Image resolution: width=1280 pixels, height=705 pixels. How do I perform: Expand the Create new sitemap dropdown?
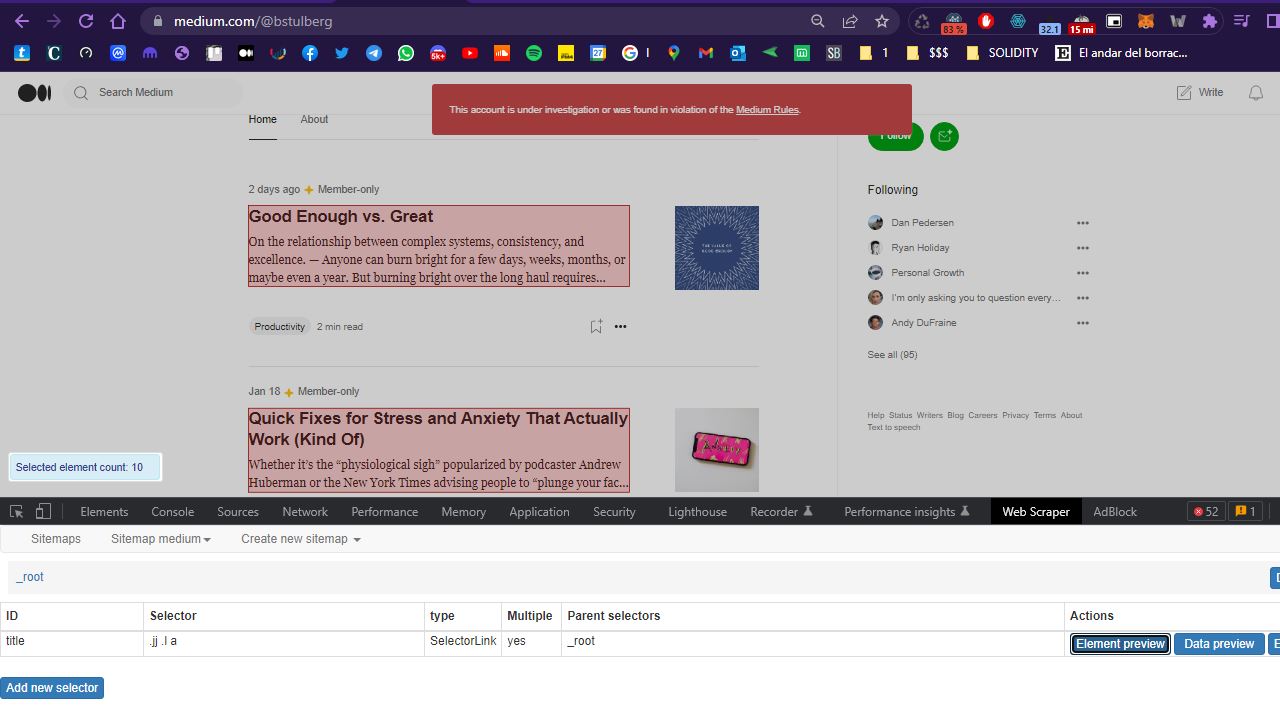[x=300, y=539]
